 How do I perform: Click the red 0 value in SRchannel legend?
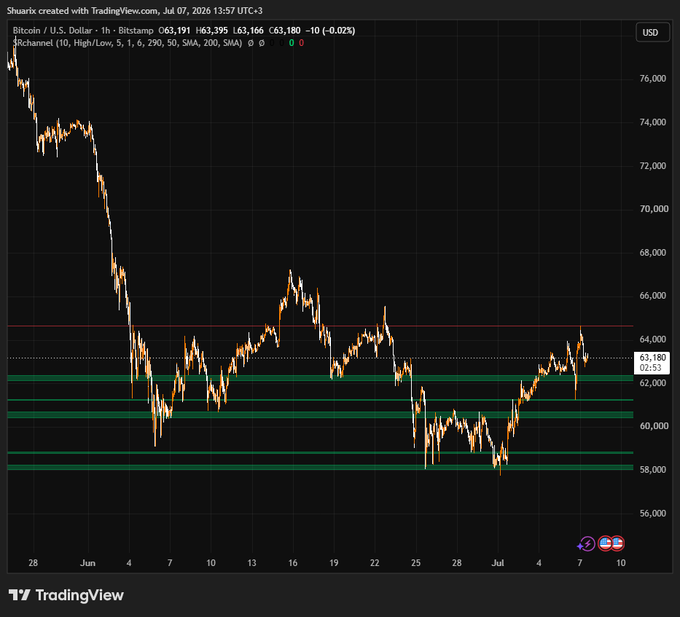tap(301, 43)
